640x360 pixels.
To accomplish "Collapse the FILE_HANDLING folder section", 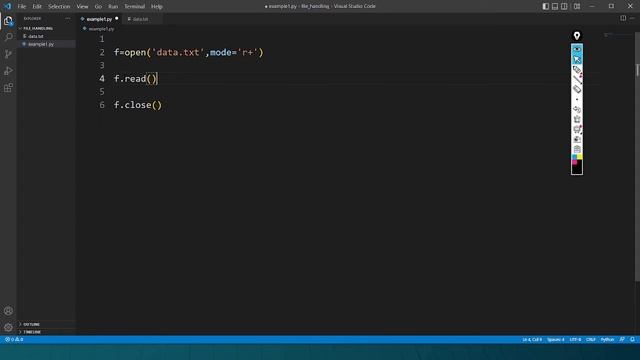I will pyautogui.click(x=46, y=28).
